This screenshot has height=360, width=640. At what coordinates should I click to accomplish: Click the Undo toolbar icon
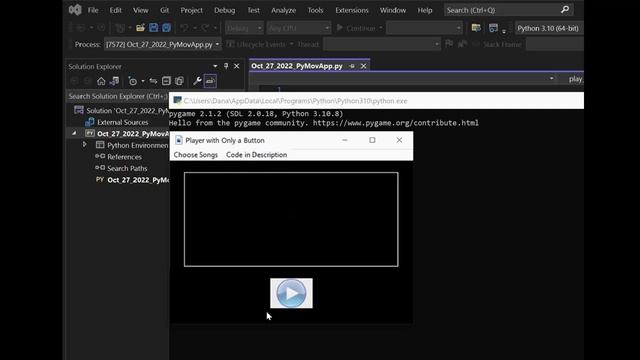[x=184, y=28]
